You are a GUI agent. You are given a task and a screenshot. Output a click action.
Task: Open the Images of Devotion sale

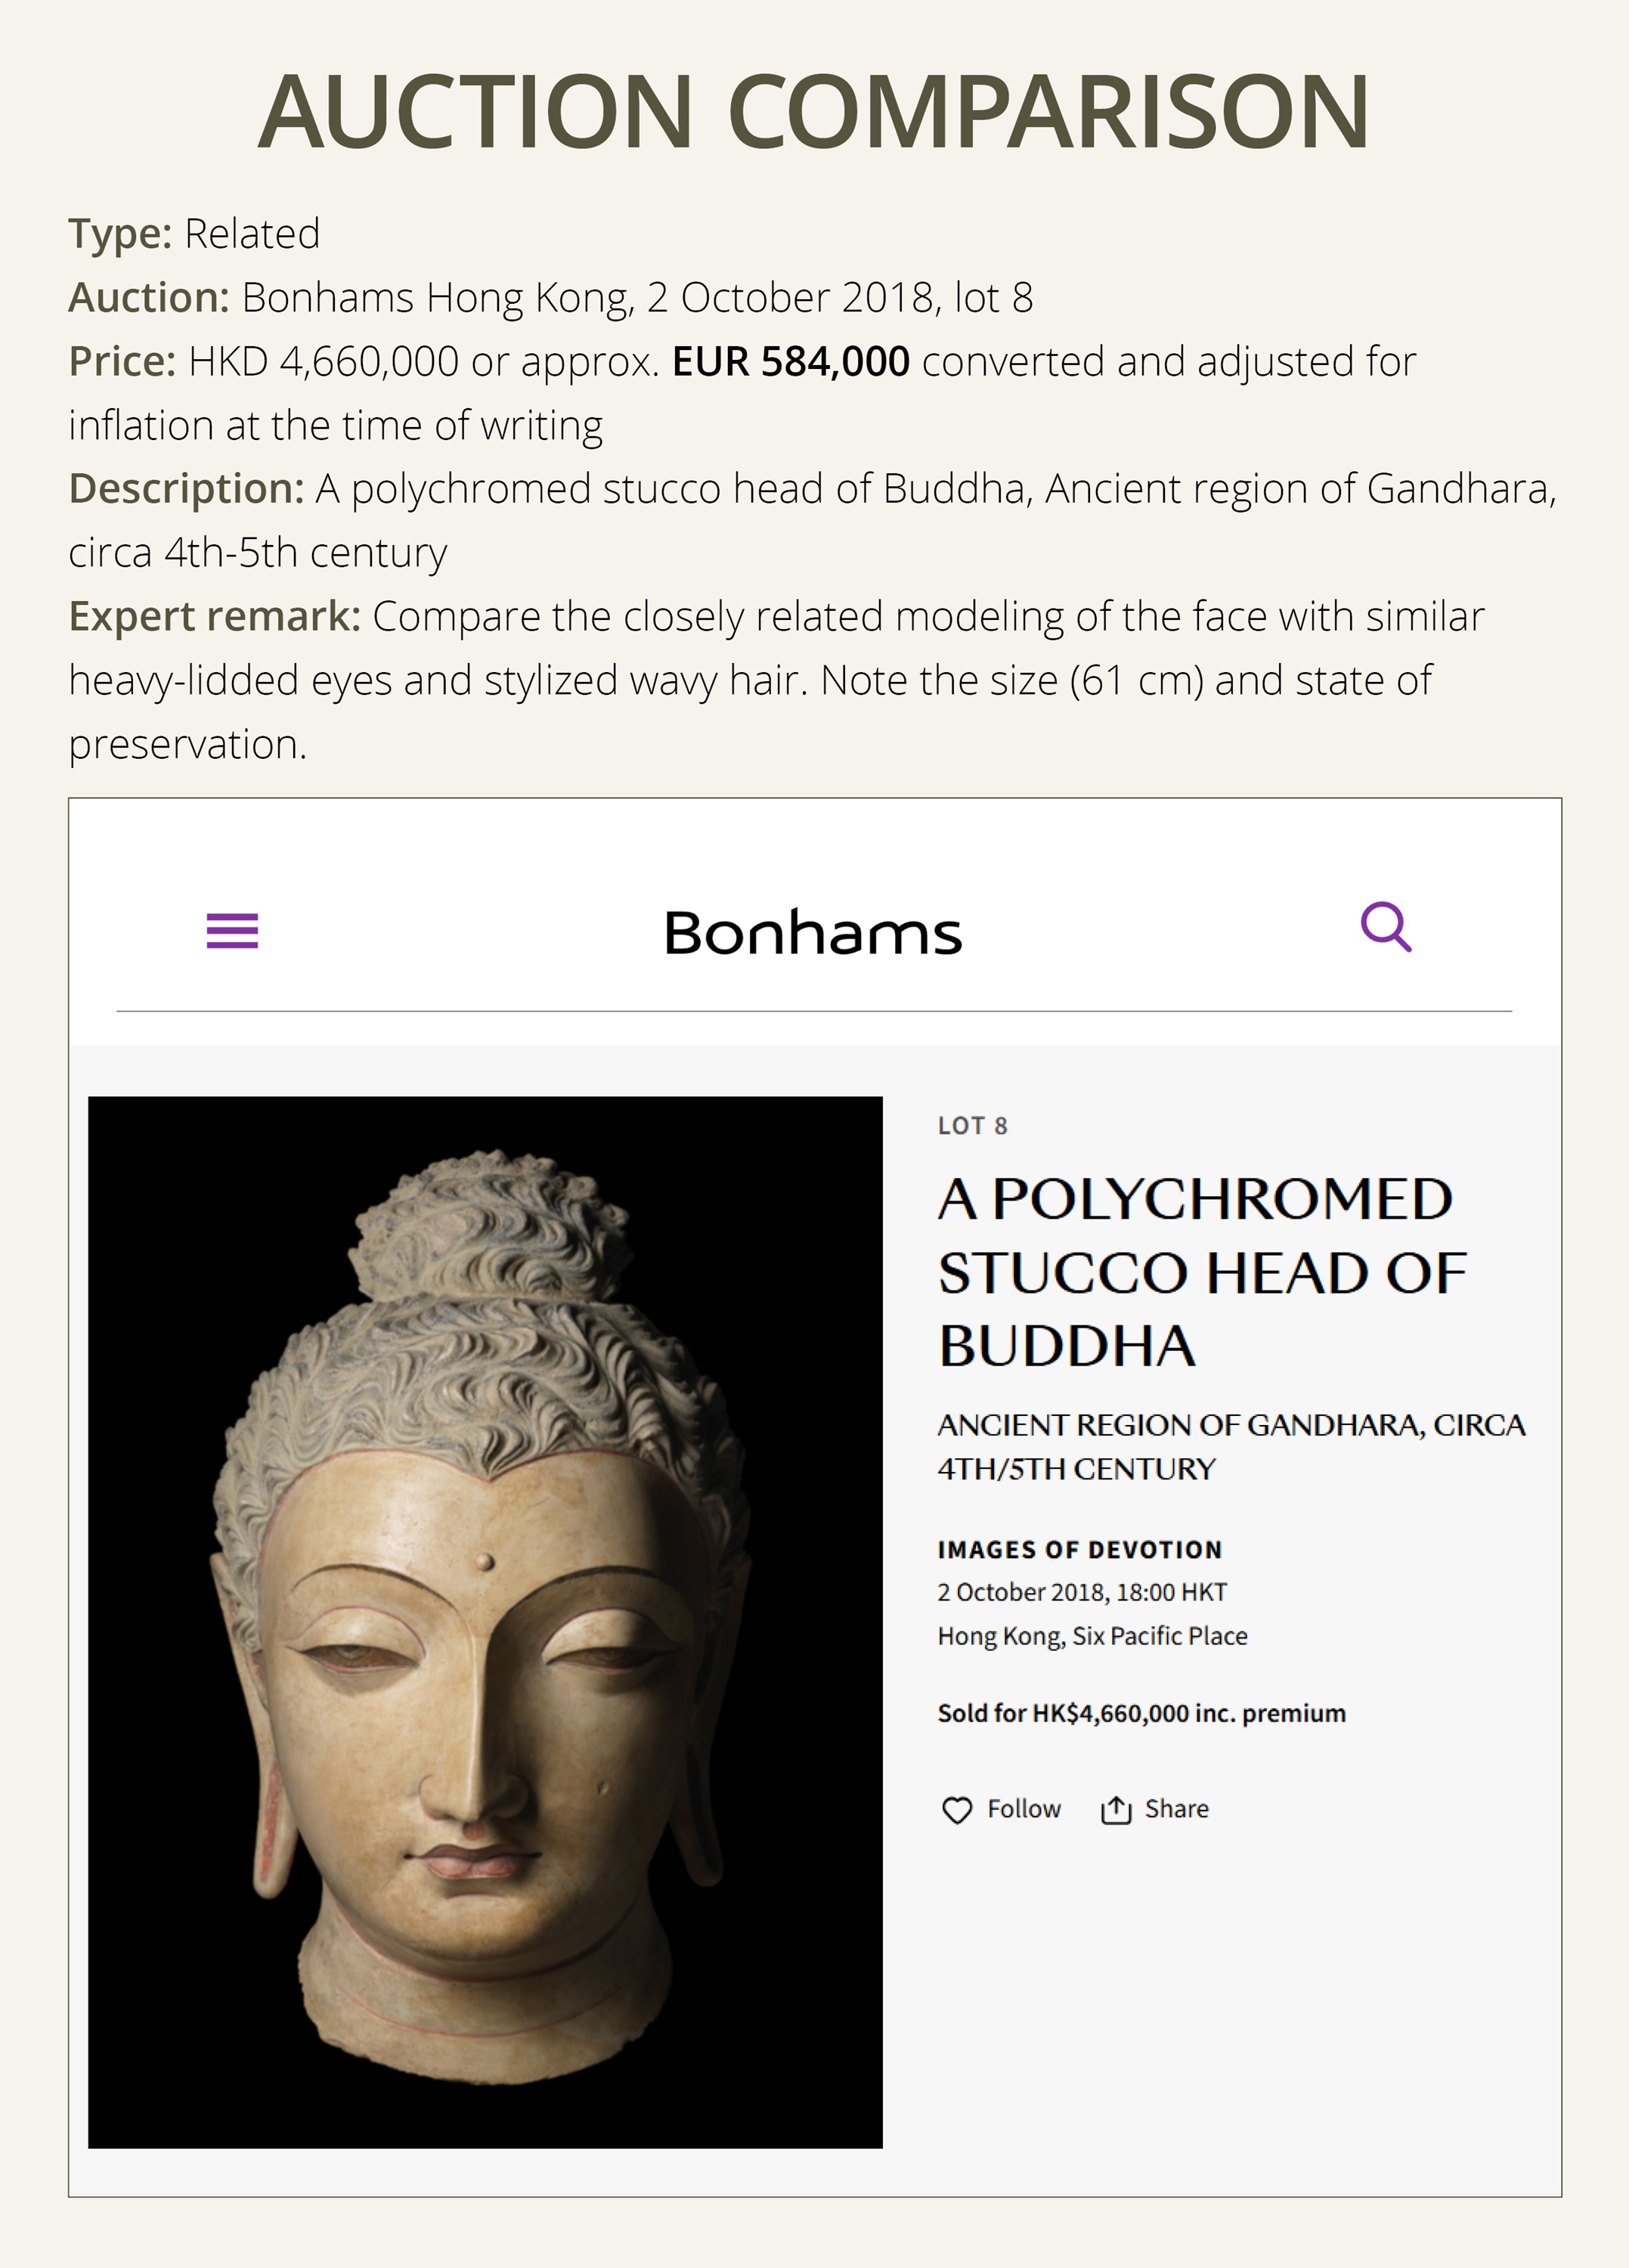click(1079, 1550)
